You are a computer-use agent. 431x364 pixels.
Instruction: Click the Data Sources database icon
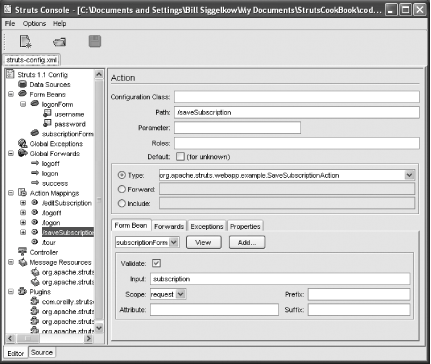tap(23, 84)
